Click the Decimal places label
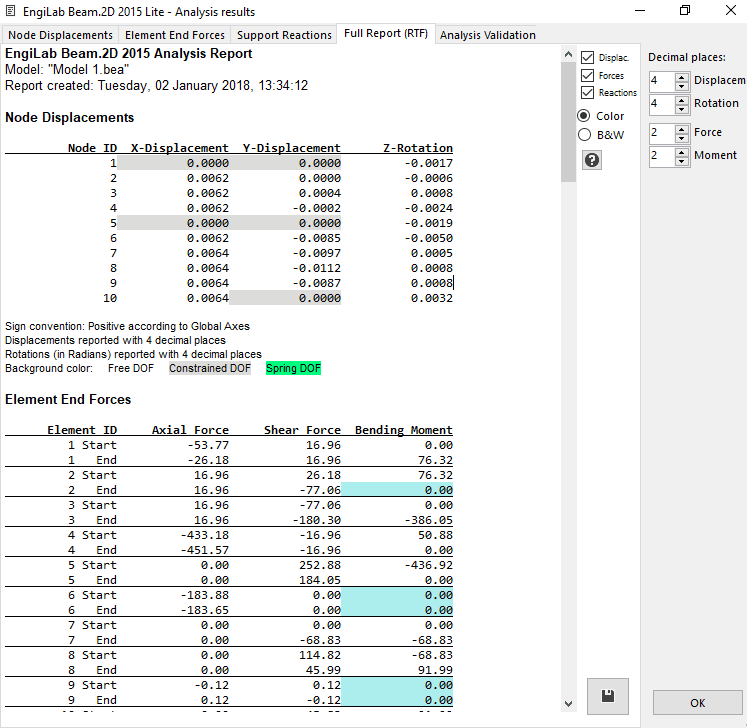Image resolution: width=747 pixels, height=728 pixels. point(686,57)
